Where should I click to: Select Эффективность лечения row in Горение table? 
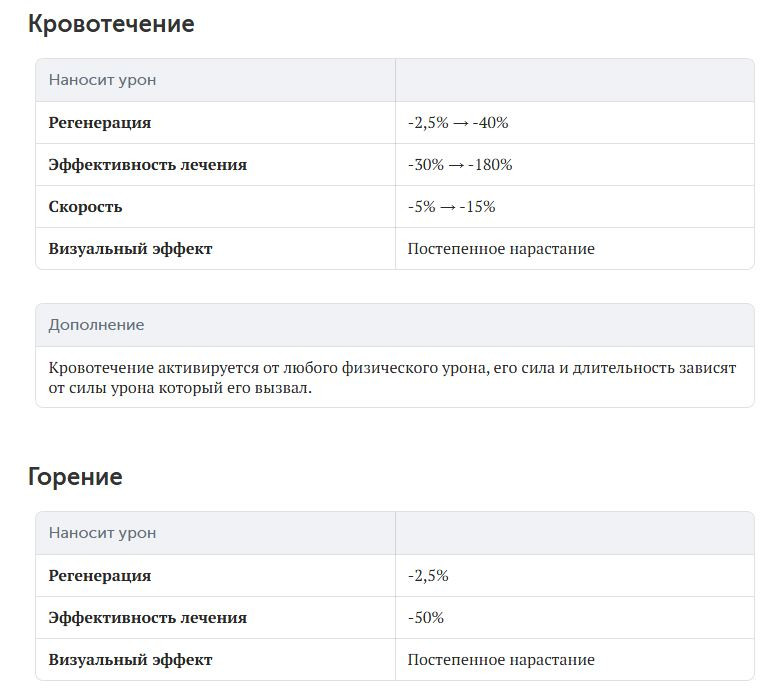click(147, 618)
